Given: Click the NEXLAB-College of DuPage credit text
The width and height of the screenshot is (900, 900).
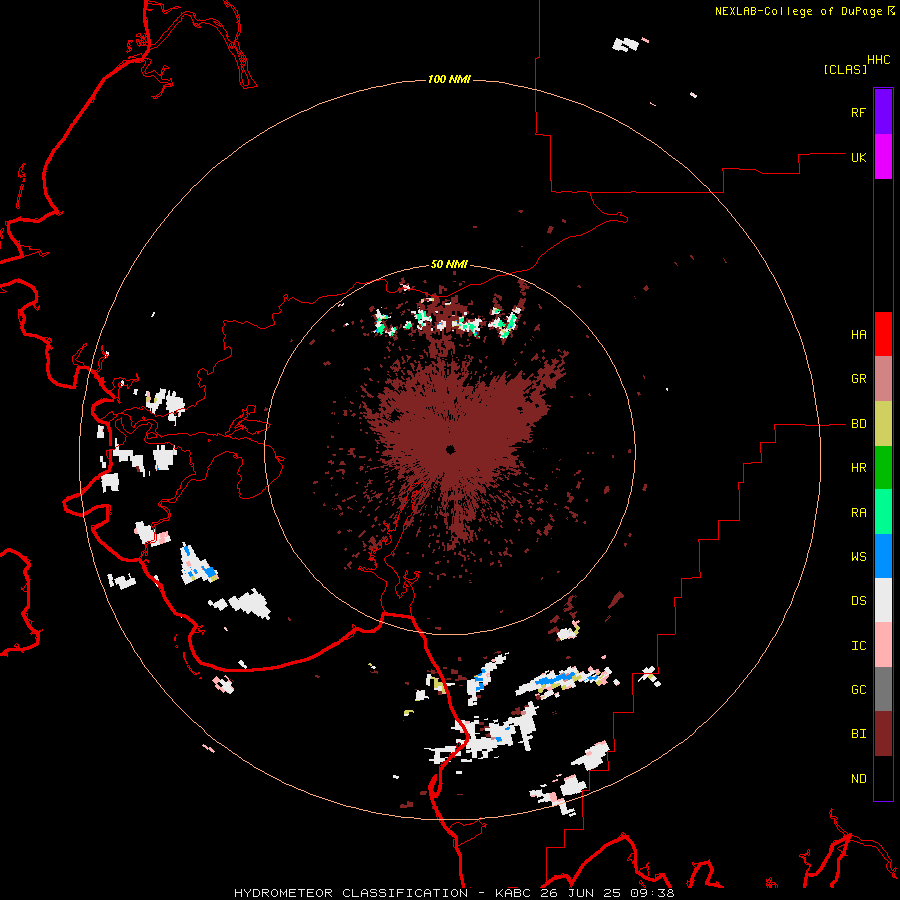Looking at the screenshot, I should coord(799,11).
